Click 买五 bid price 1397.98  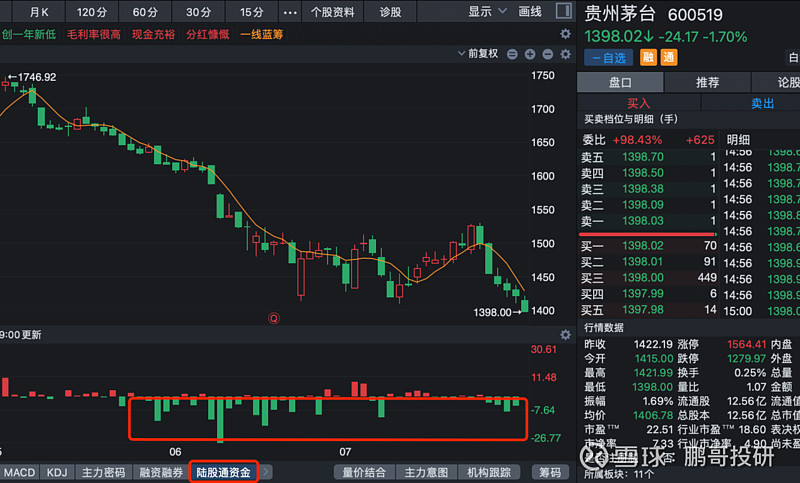point(642,310)
